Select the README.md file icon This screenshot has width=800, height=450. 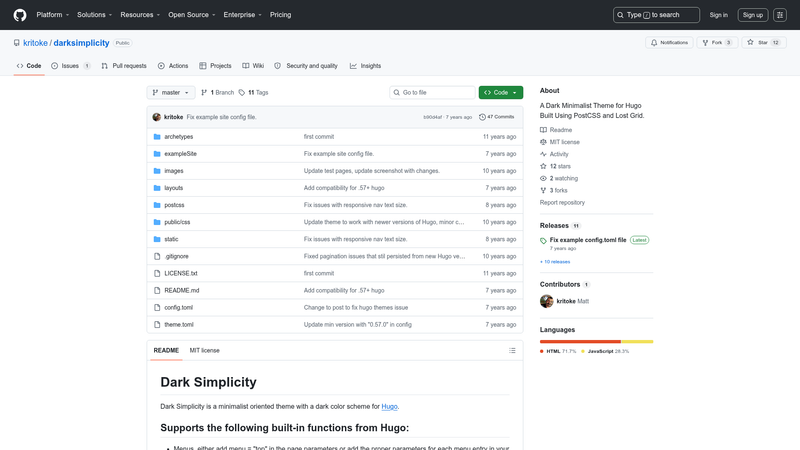(157, 290)
